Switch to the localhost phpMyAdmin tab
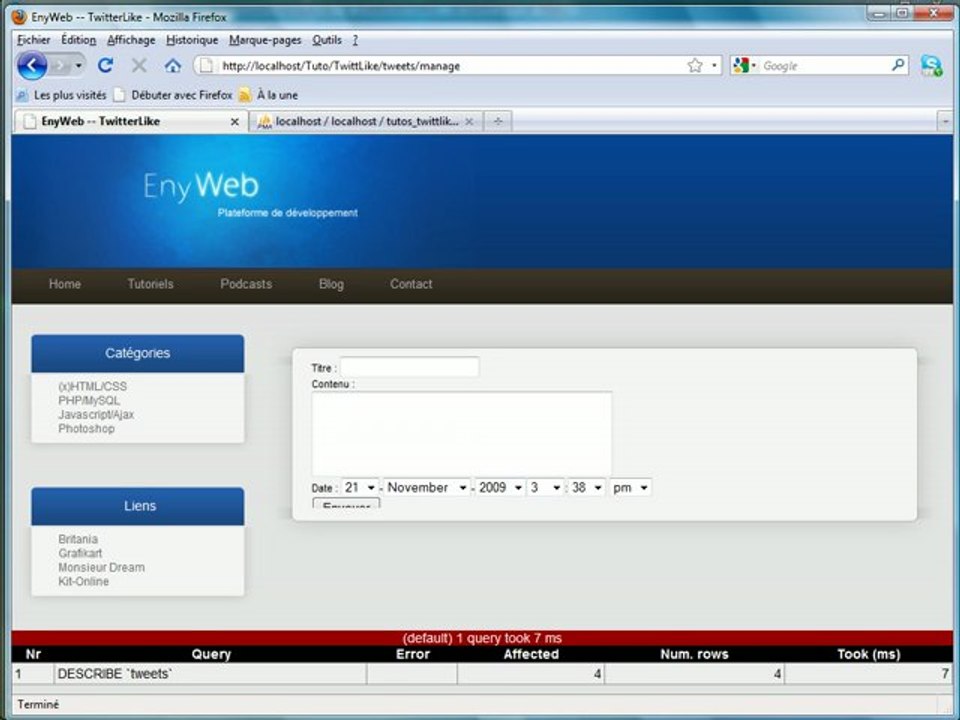 (366, 121)
